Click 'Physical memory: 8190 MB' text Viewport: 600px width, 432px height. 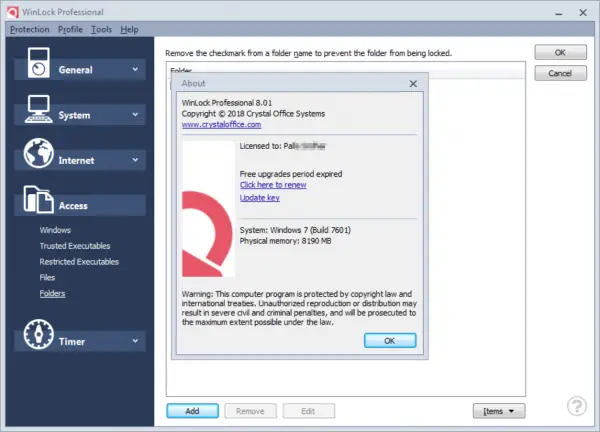(285, 241)
